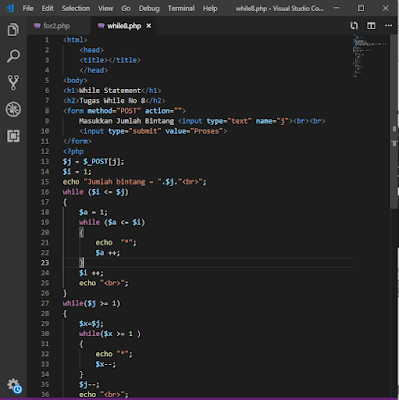The height and width of the screenshot is (400, 399).
Task: Click the '$j = $_POST[j];' line
Action: click(x=93, y=161)
